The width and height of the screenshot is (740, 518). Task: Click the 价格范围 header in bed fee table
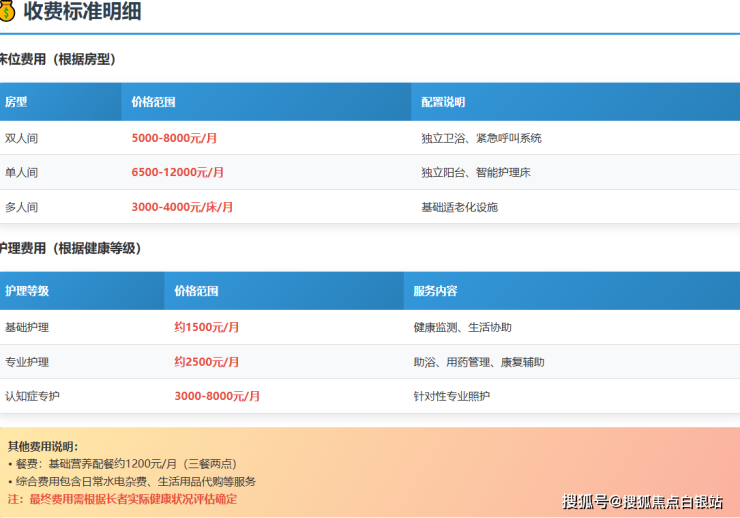coord(153,102)
